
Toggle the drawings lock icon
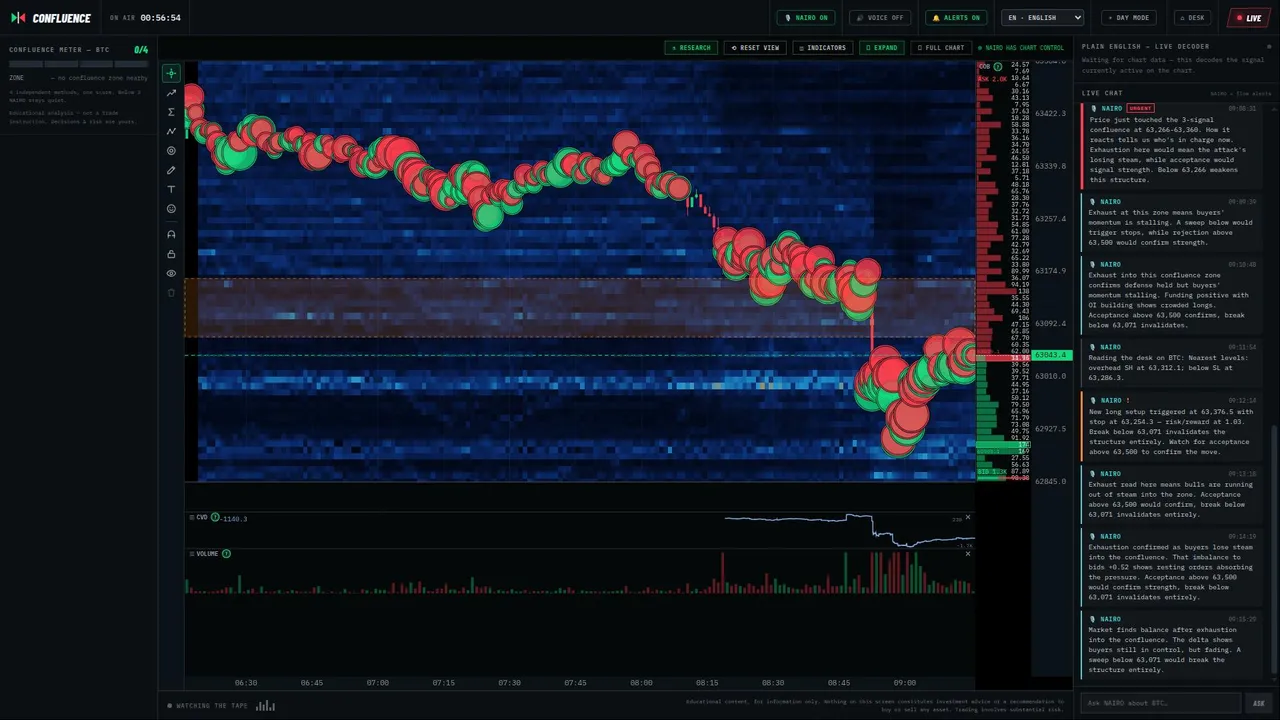[x=171, y=254]
